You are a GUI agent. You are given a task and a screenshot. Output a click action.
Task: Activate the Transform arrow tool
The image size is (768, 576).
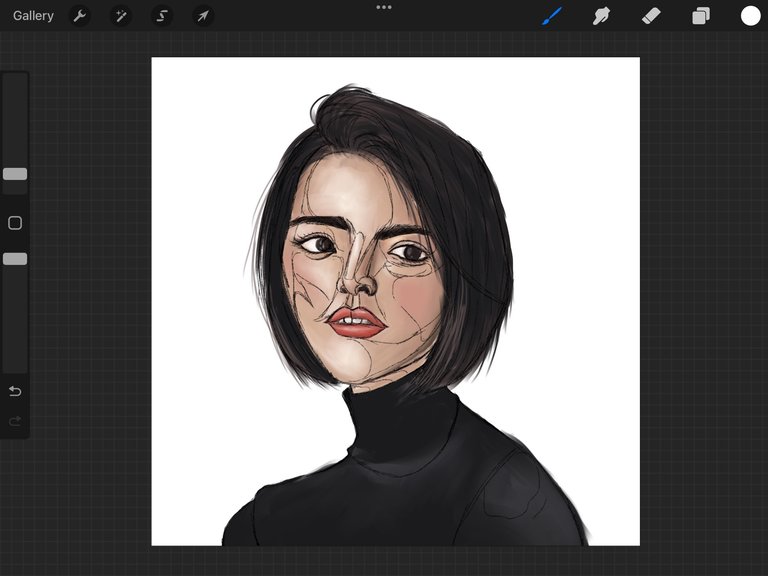tap(203, 16)
